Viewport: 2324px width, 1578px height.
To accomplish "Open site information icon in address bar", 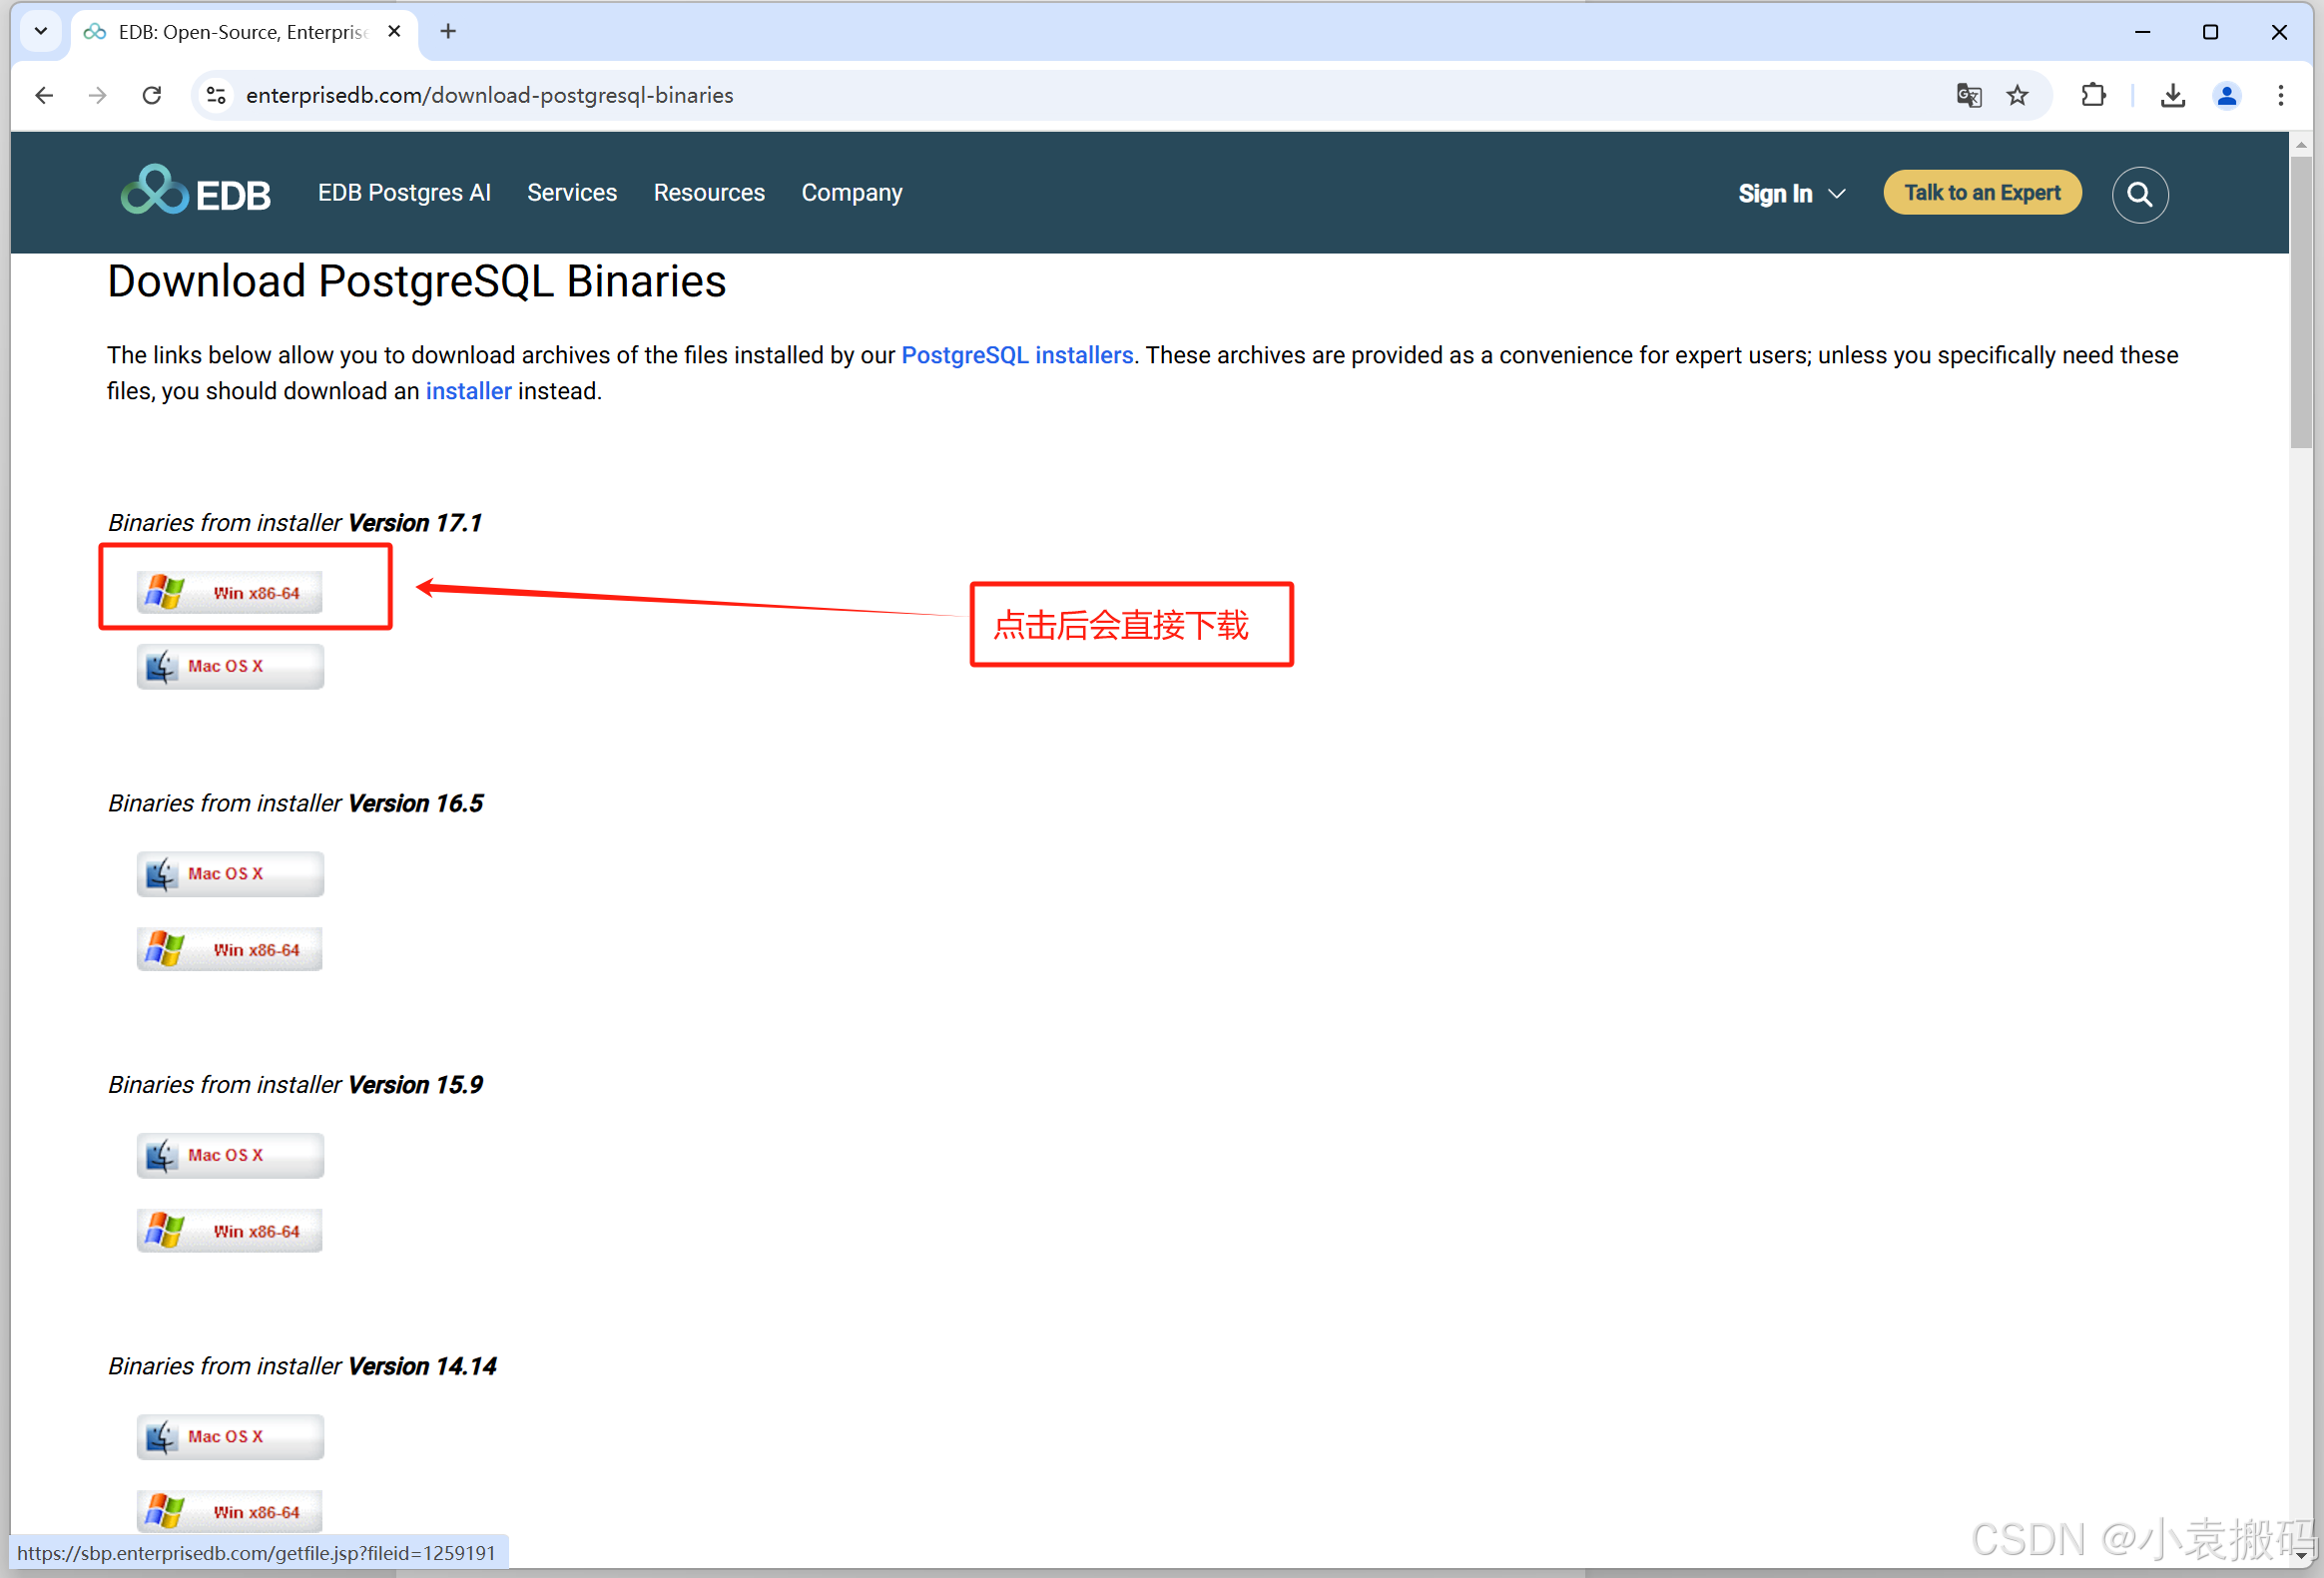I will [216, 95].
